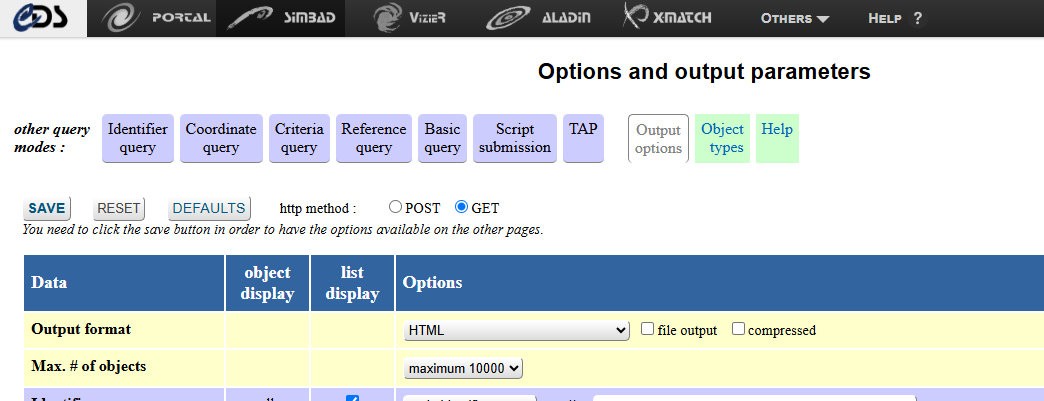Screen dimensions: 1044x401
Task: Click the 'list display' column header
Action: [352, 282]
